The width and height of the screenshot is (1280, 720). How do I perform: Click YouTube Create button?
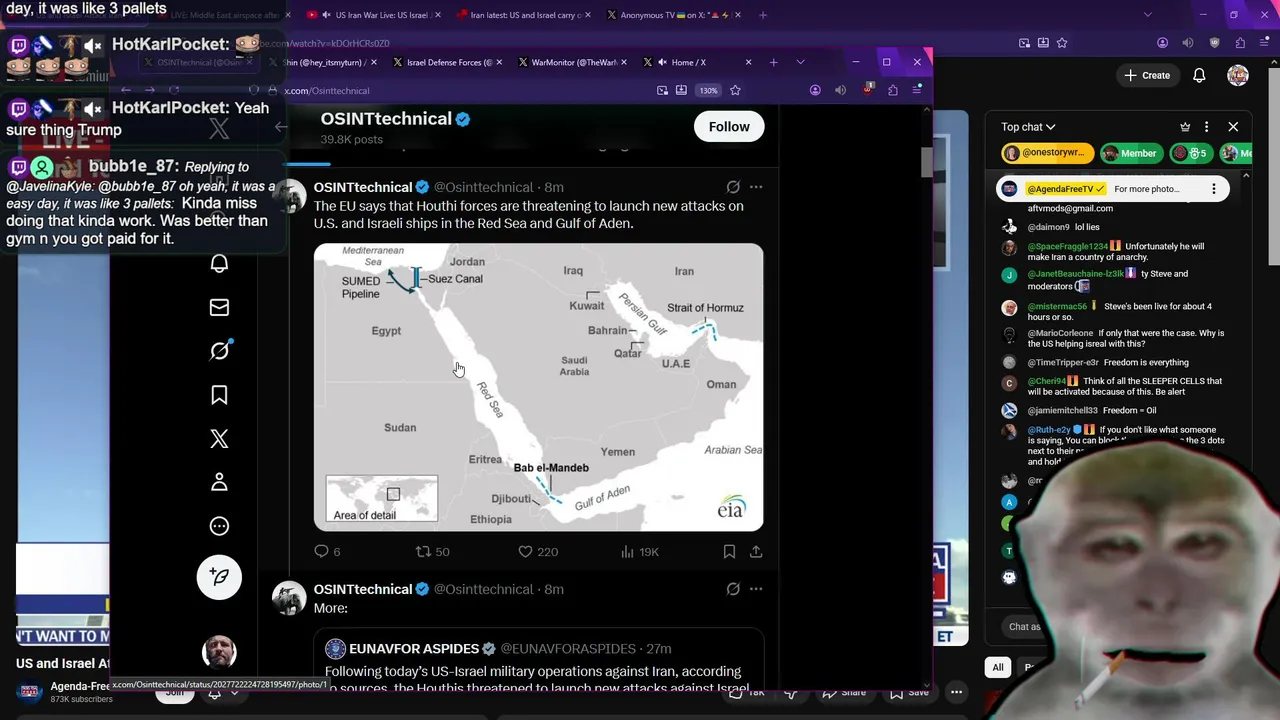tap(1146, 75)
